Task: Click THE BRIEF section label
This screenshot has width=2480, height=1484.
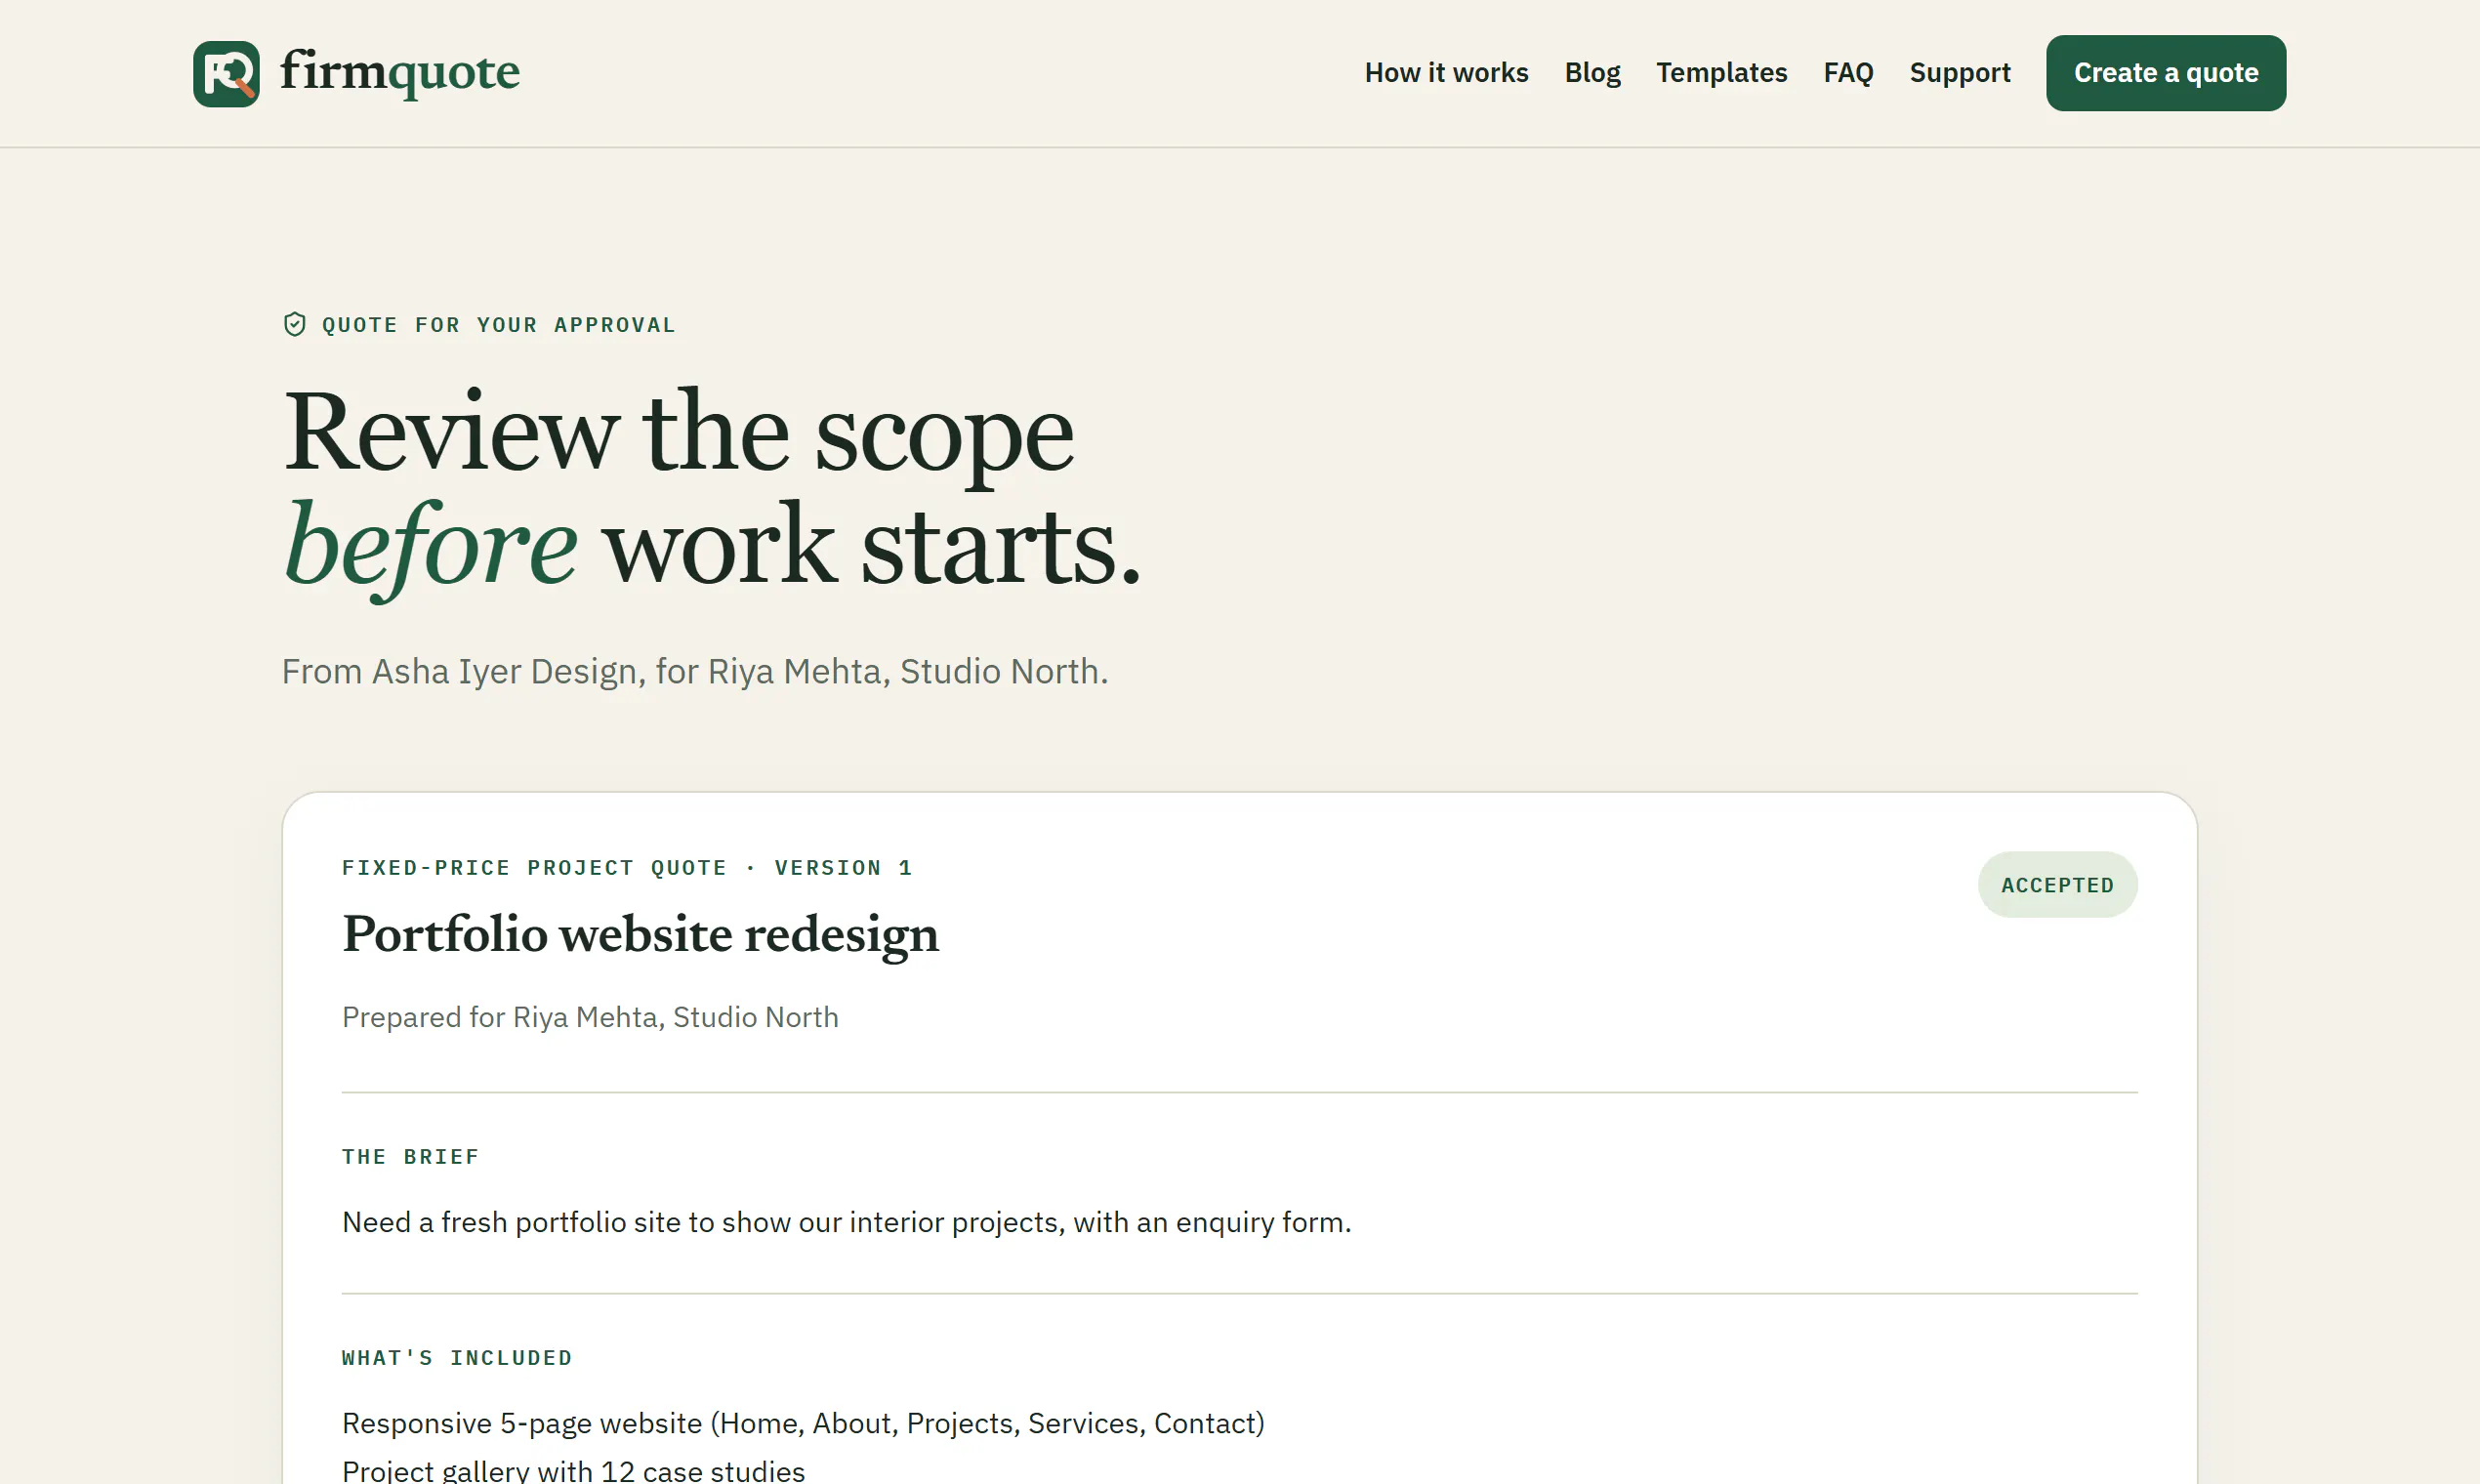Action: tap(410, 1157)
